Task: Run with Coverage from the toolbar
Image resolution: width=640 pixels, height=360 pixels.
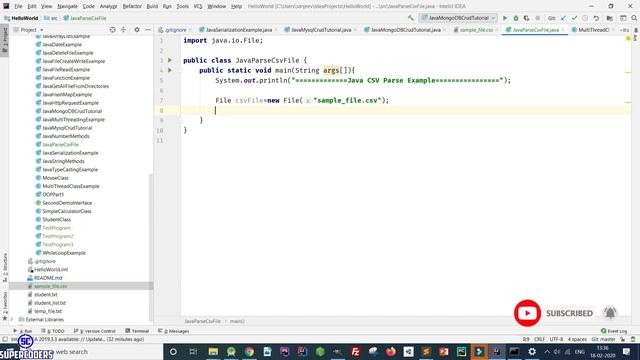Action: [x=527, y=18]
